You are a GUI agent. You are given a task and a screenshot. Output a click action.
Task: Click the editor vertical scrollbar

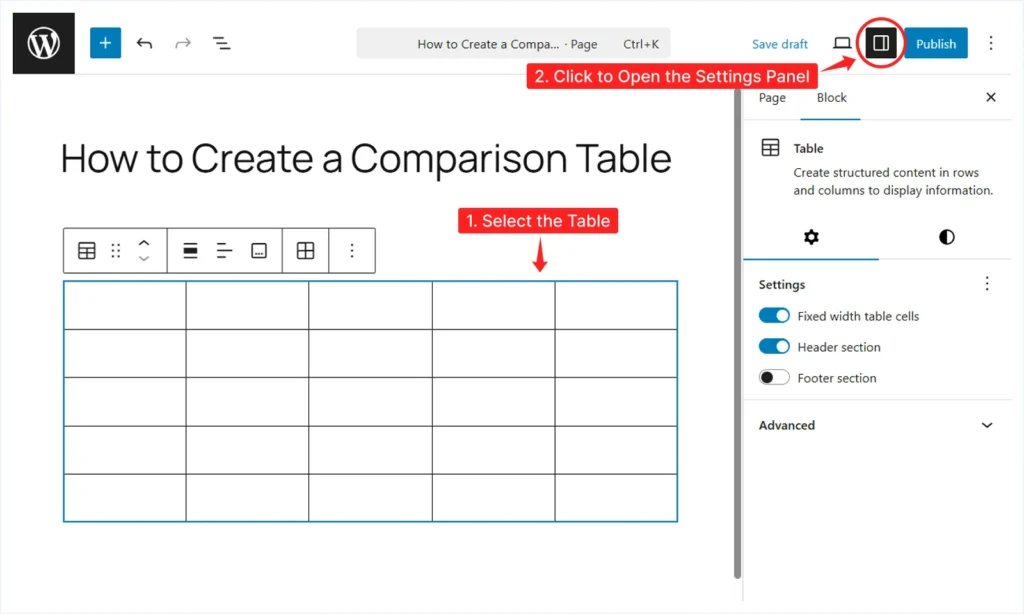737,333
